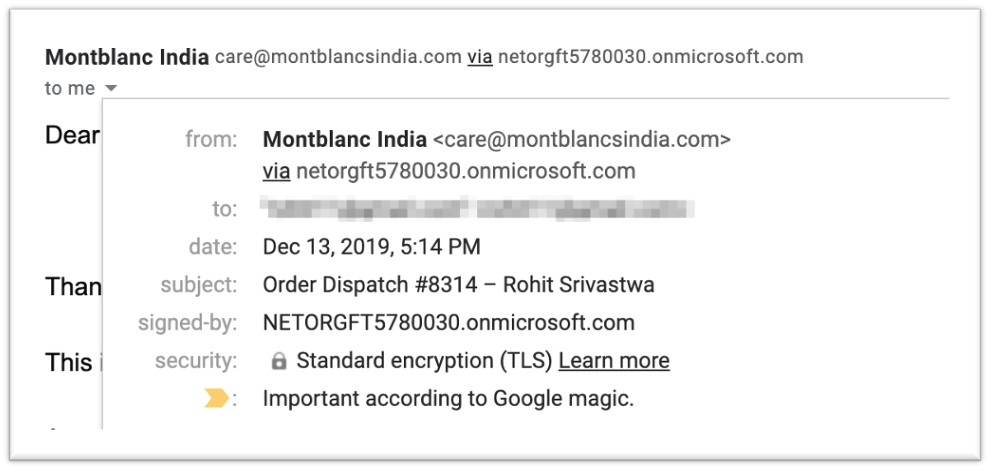
Task: Click the blurred recipient address
Action: pyautogui.click(x=477, y=209)
